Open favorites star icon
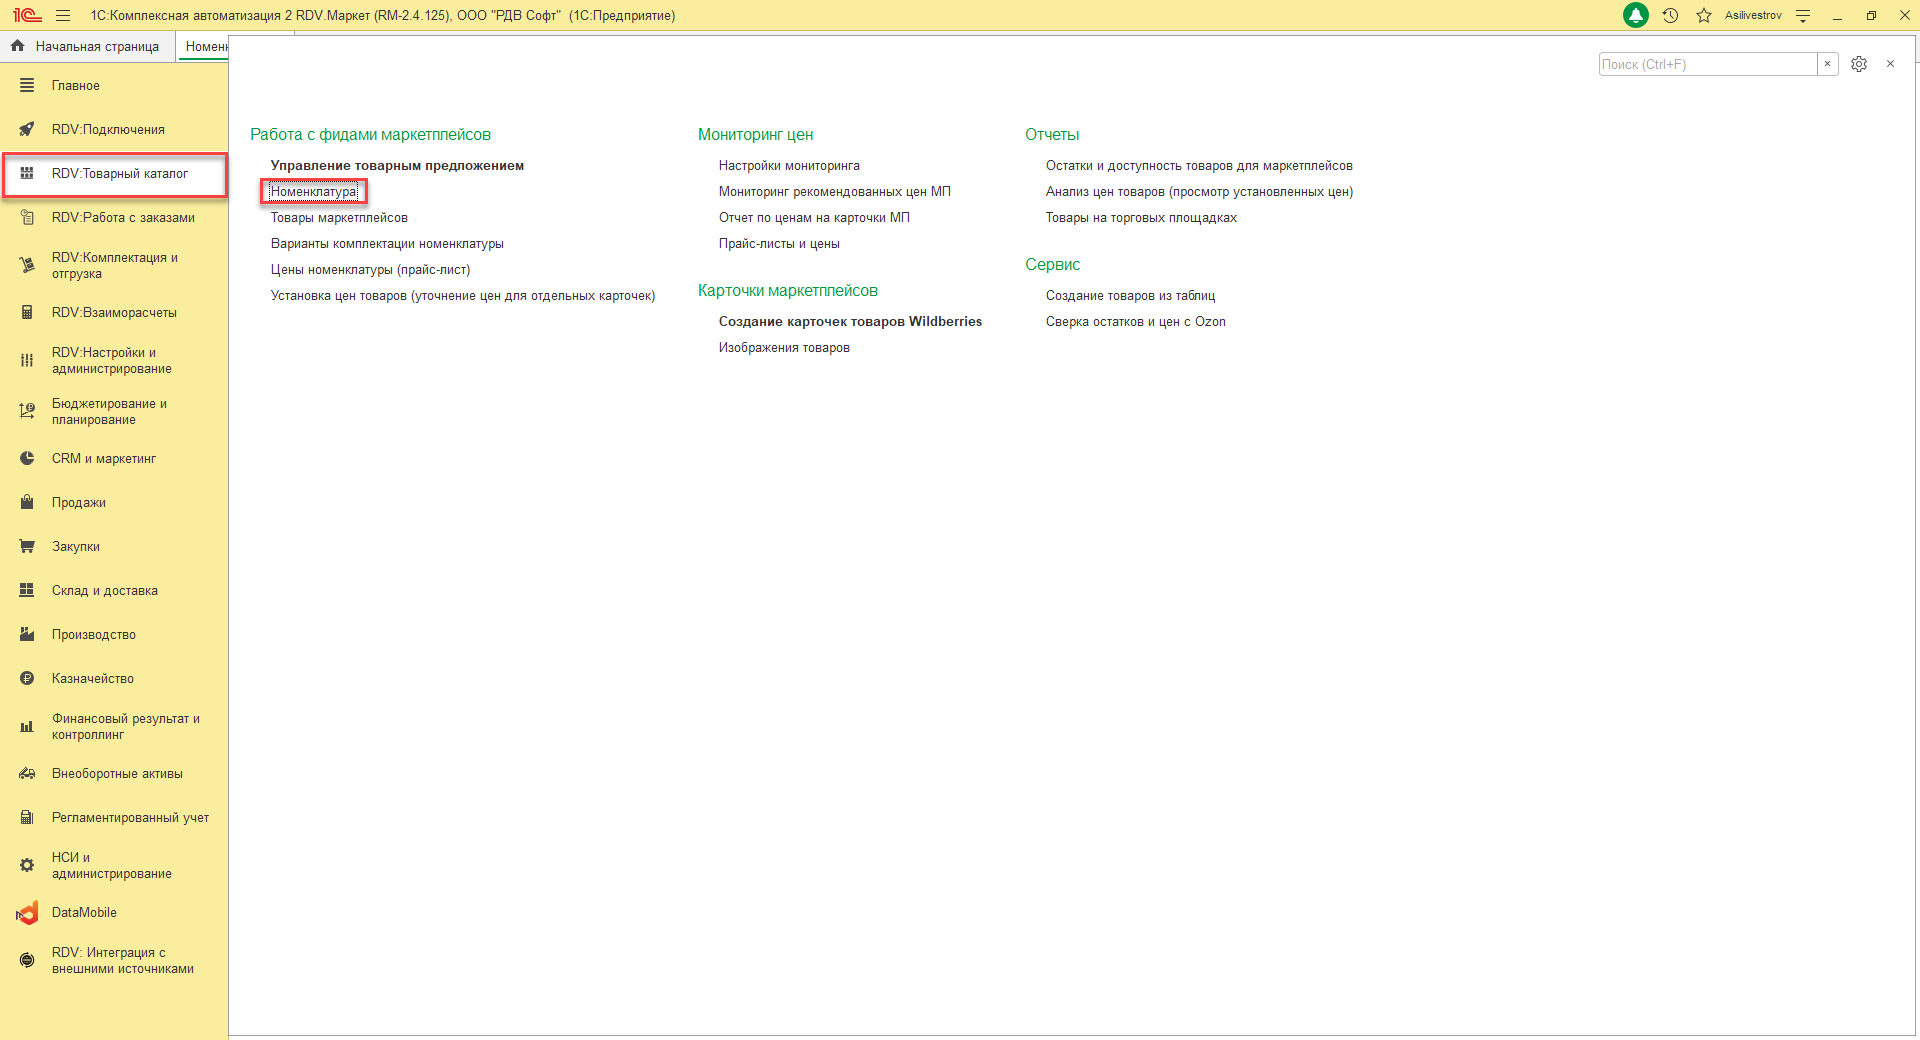 coord(1704,15)
